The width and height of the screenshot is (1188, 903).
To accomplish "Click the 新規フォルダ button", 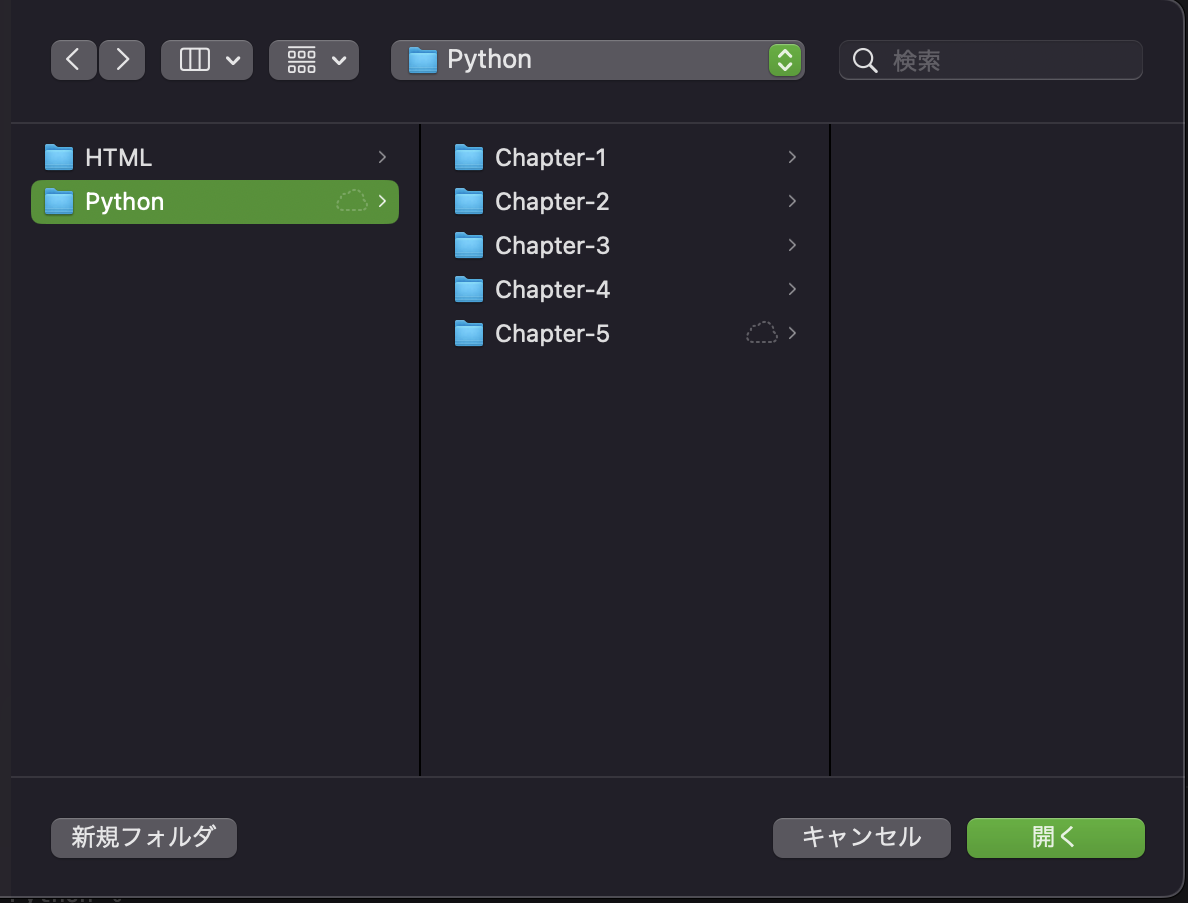I will tap(143, 838).
